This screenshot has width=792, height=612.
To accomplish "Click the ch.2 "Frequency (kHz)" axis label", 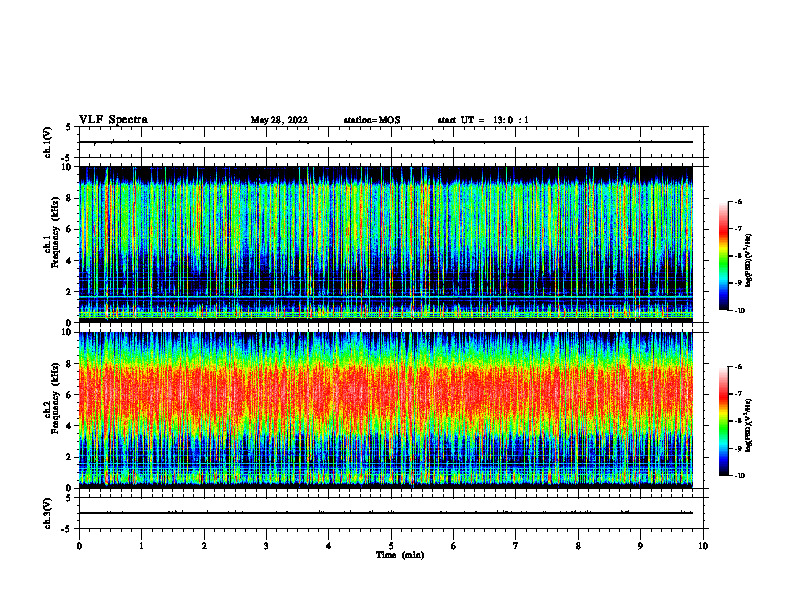I will (55, 398).
